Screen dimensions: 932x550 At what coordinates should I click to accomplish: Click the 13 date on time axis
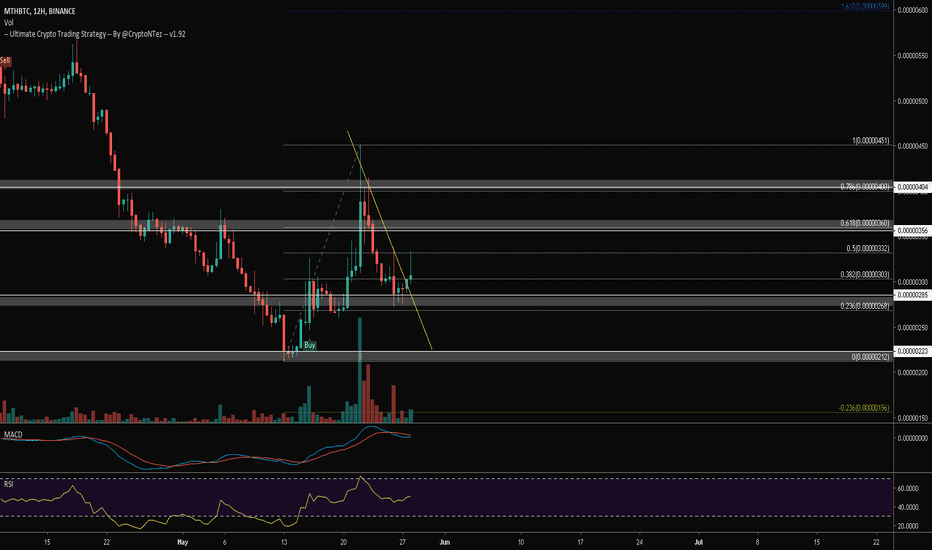point(284,542)
